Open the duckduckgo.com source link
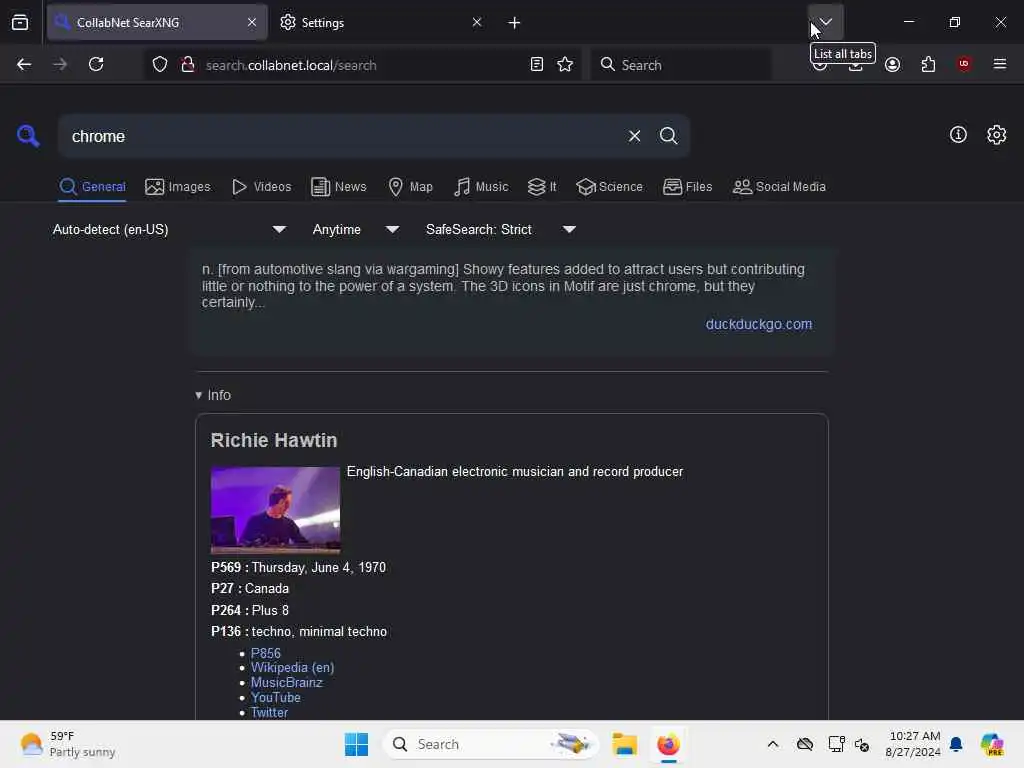The height and width of the screenshot is (768, 1024). tap(759, 324)
